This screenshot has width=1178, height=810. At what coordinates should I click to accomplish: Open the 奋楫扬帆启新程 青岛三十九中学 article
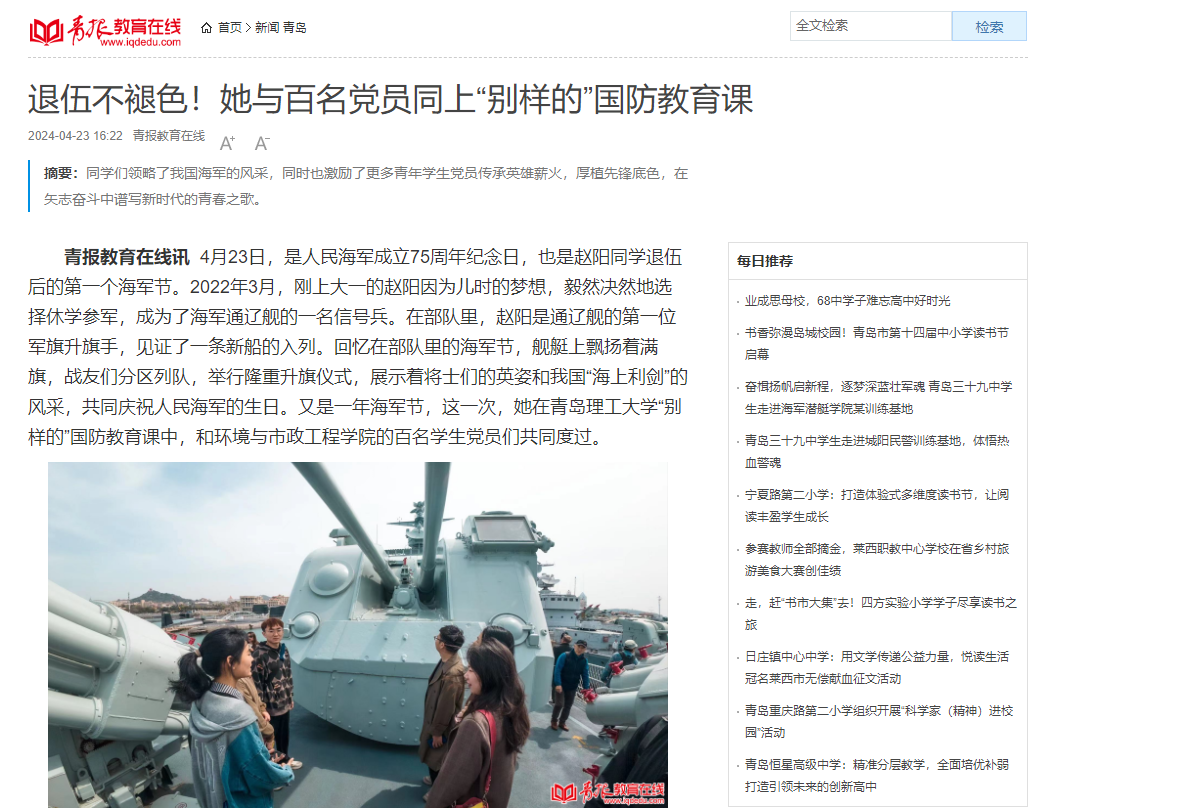[878, 397]
